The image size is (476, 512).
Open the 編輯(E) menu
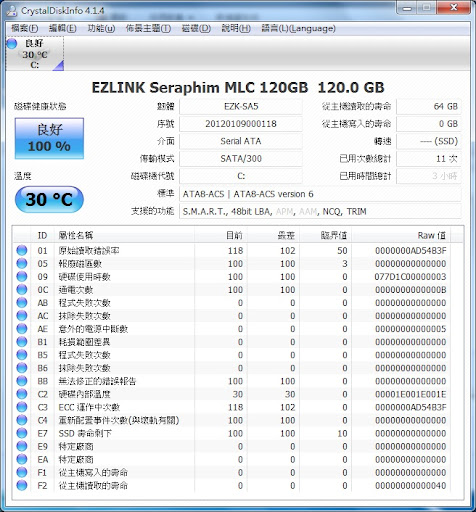pos(62,28)
